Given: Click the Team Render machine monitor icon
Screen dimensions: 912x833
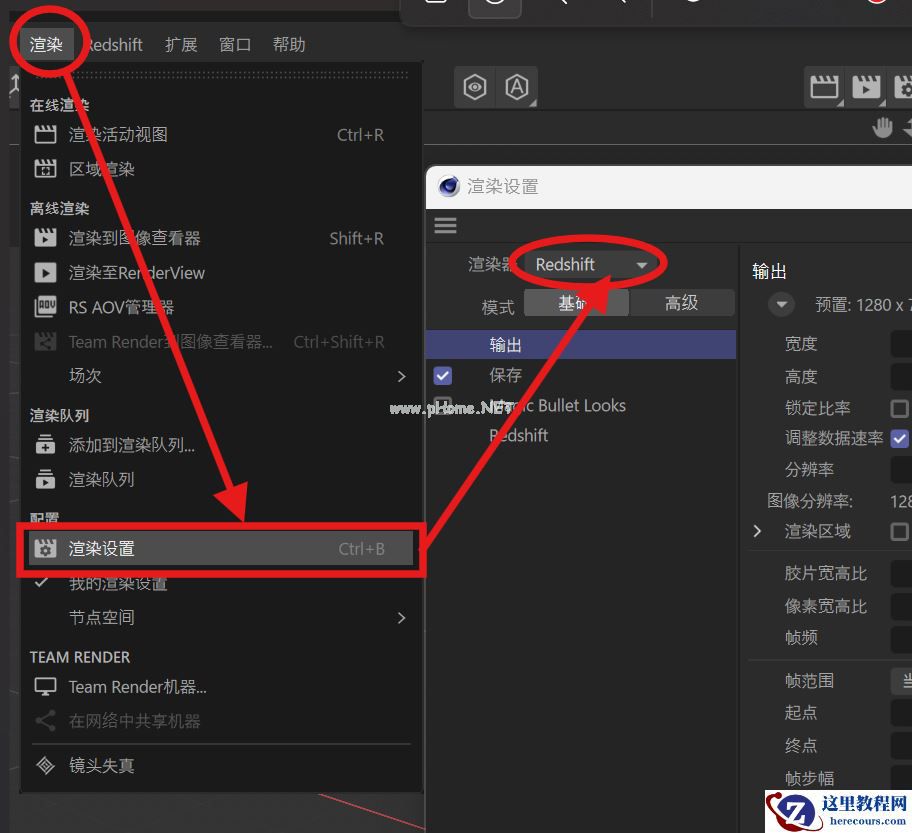Looking at the screenshot, I should [x=45, y=686].
